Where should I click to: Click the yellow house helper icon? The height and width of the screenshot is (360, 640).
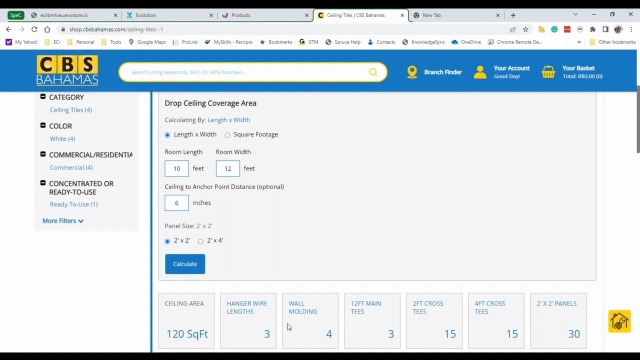619,321
